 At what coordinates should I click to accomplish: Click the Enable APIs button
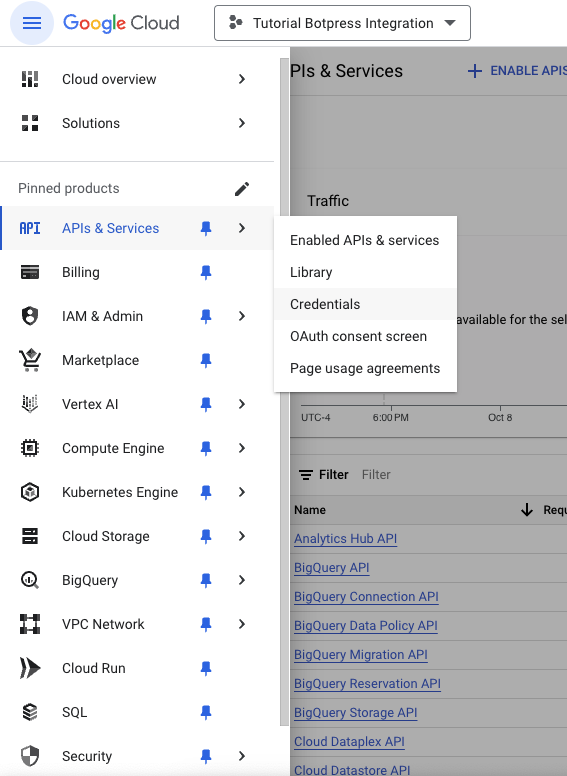pos(517,71)
